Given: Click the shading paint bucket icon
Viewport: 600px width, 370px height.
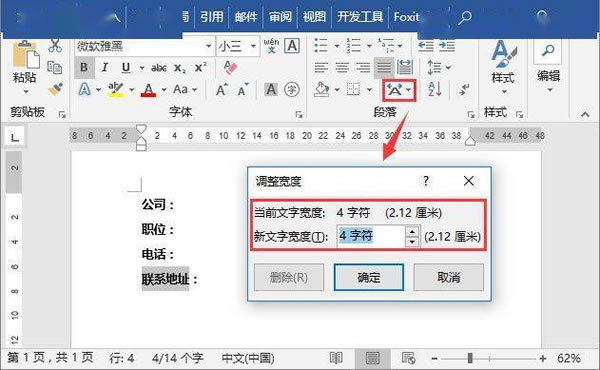Looking at the screenshot, I should coord(322,90).
